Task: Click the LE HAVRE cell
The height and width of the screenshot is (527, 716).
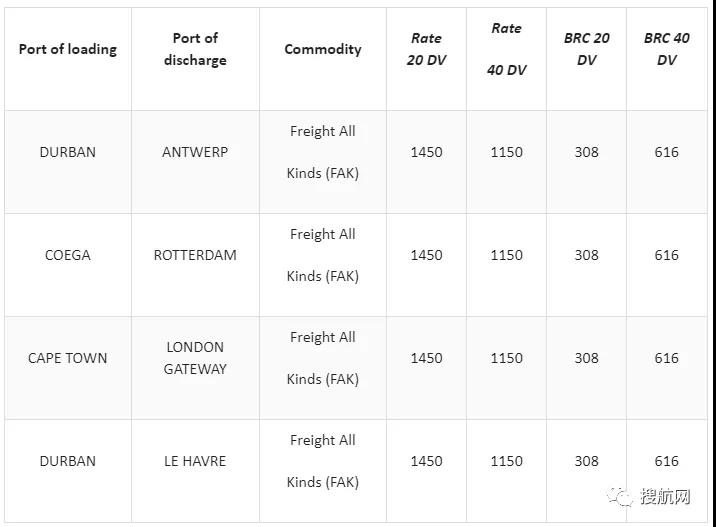Action: (x=195, y=461)
